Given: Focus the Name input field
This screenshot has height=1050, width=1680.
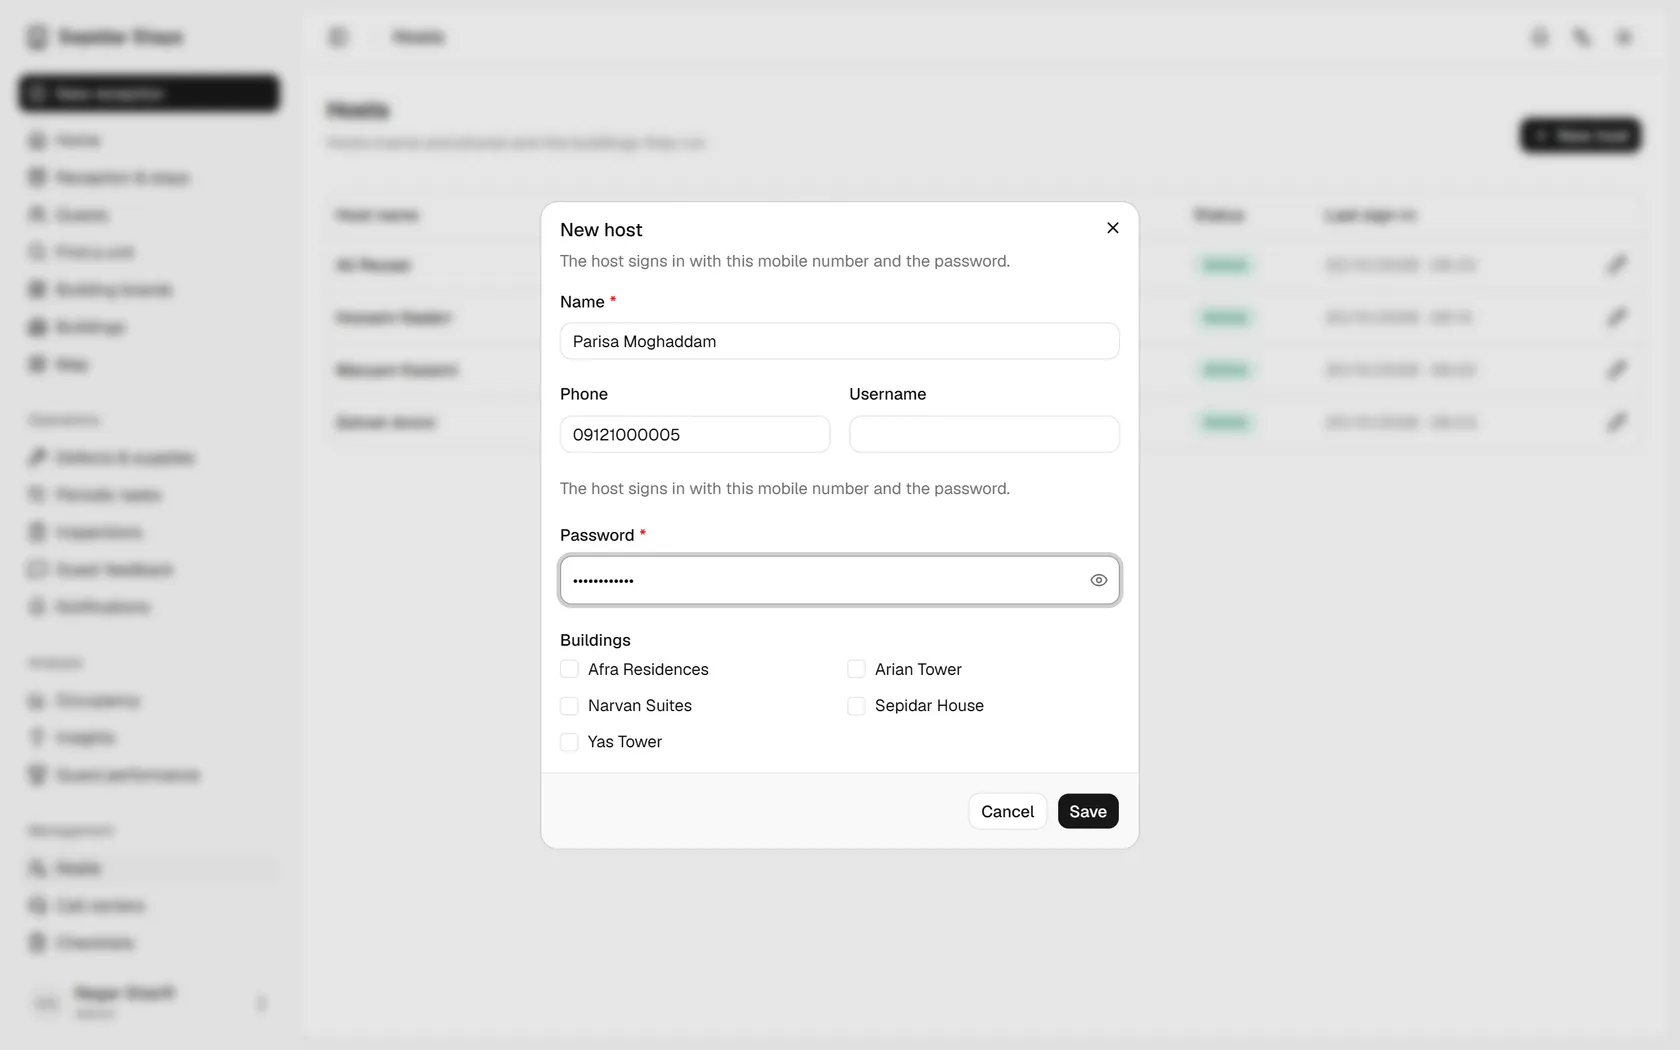Looking at the screenshot, I should pyautogui.click(x=839, y=341).
